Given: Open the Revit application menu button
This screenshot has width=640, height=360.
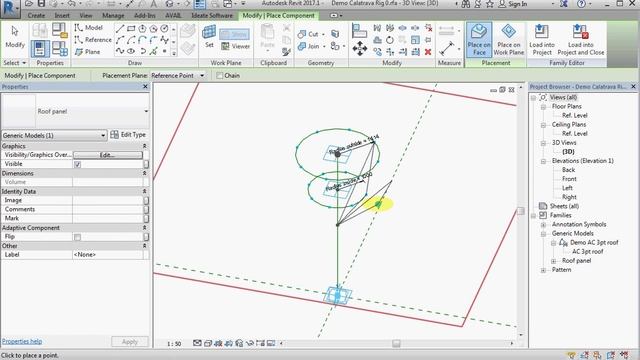Looking at the screenshot, I should 10,9.
